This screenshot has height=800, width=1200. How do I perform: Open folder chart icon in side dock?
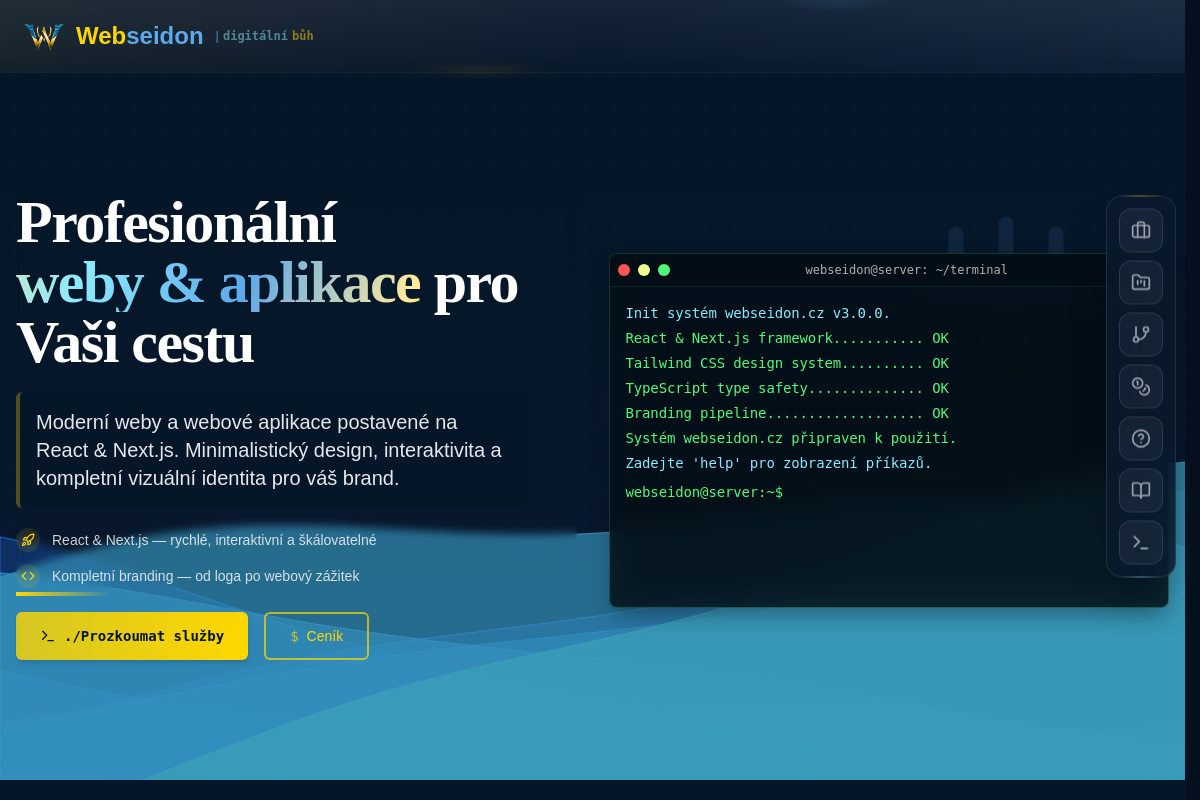[x=1141, y=282]
